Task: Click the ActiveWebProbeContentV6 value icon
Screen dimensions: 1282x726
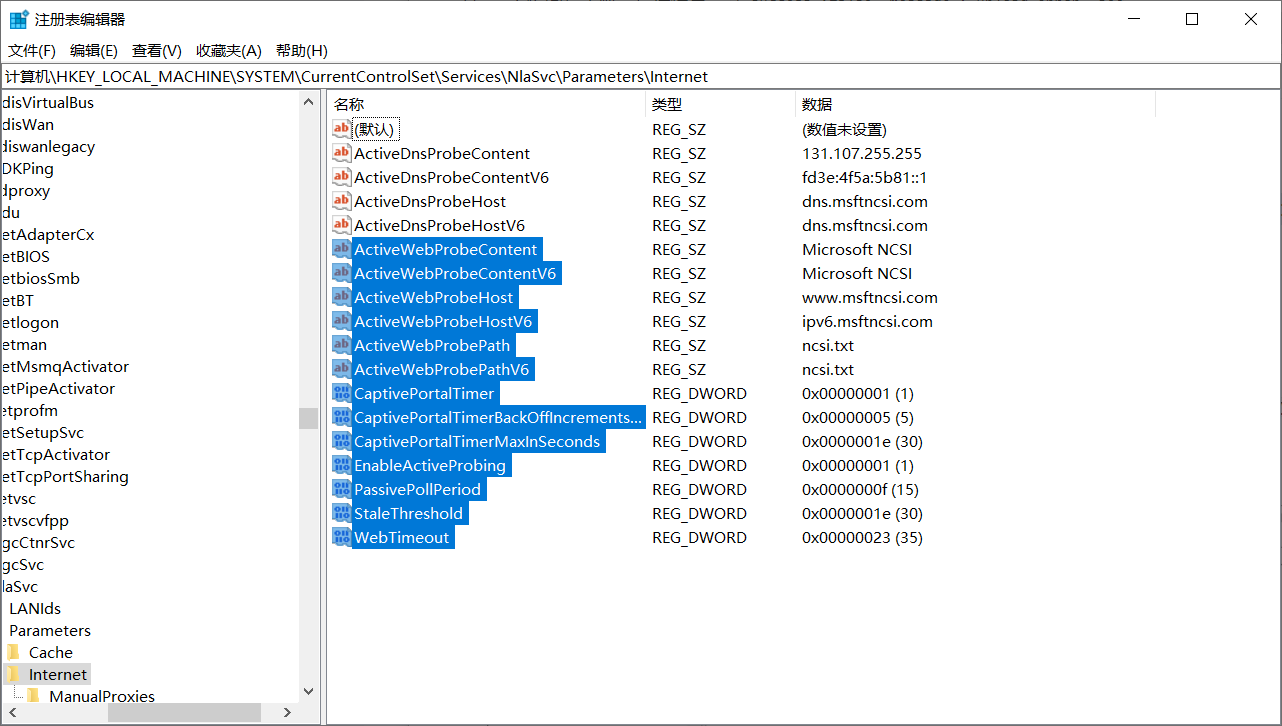Action: point(341,273)
